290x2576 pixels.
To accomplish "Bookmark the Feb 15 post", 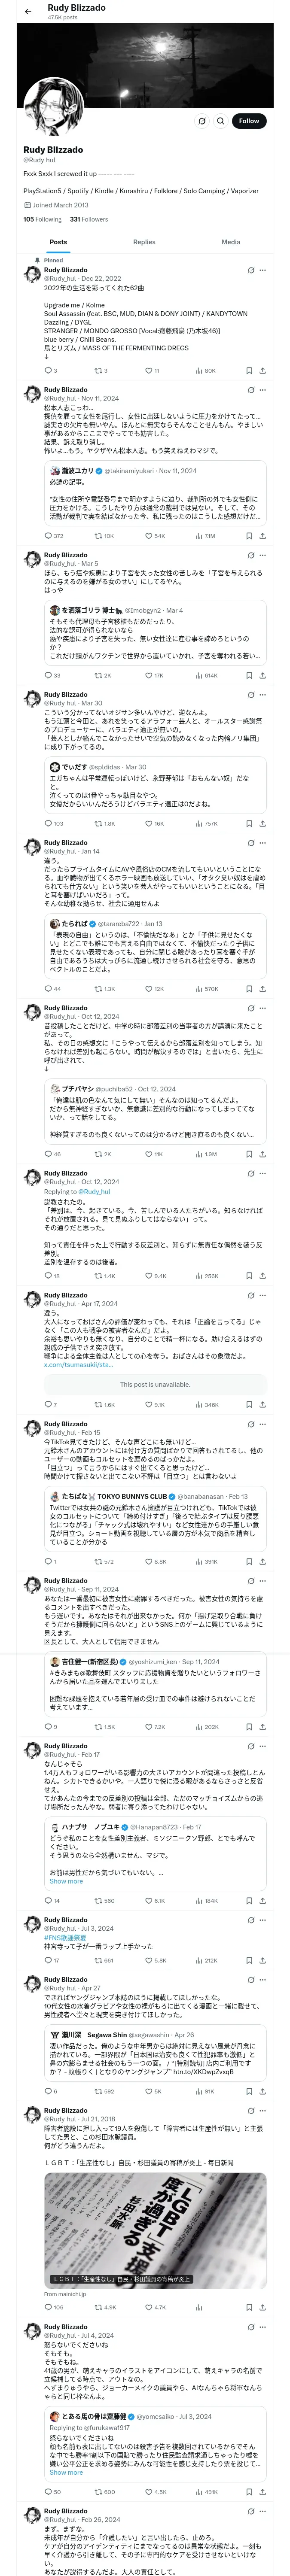I will click(249, 1561).
